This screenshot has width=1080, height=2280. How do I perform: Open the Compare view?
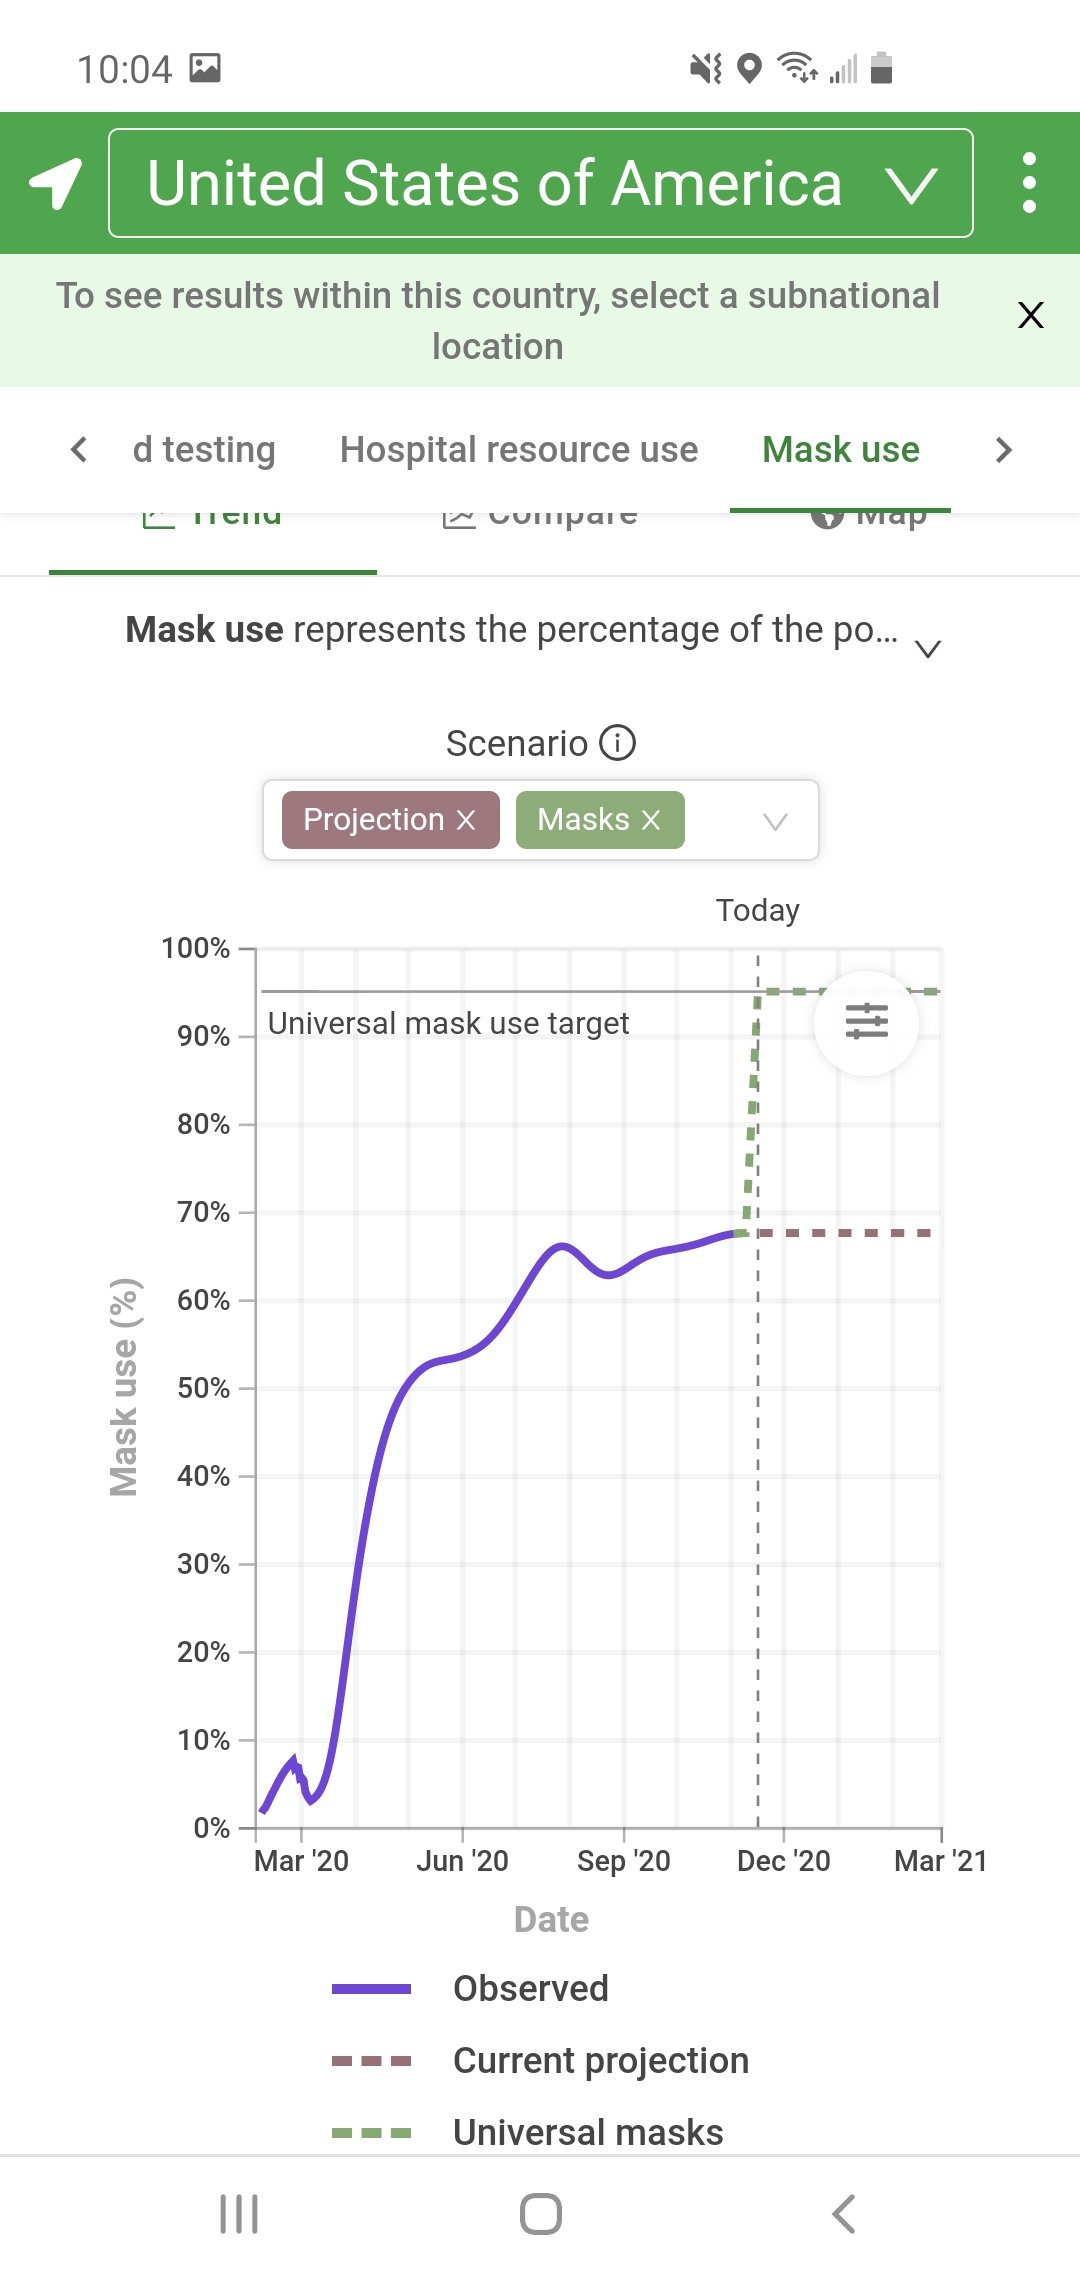(x=540, y=516)
